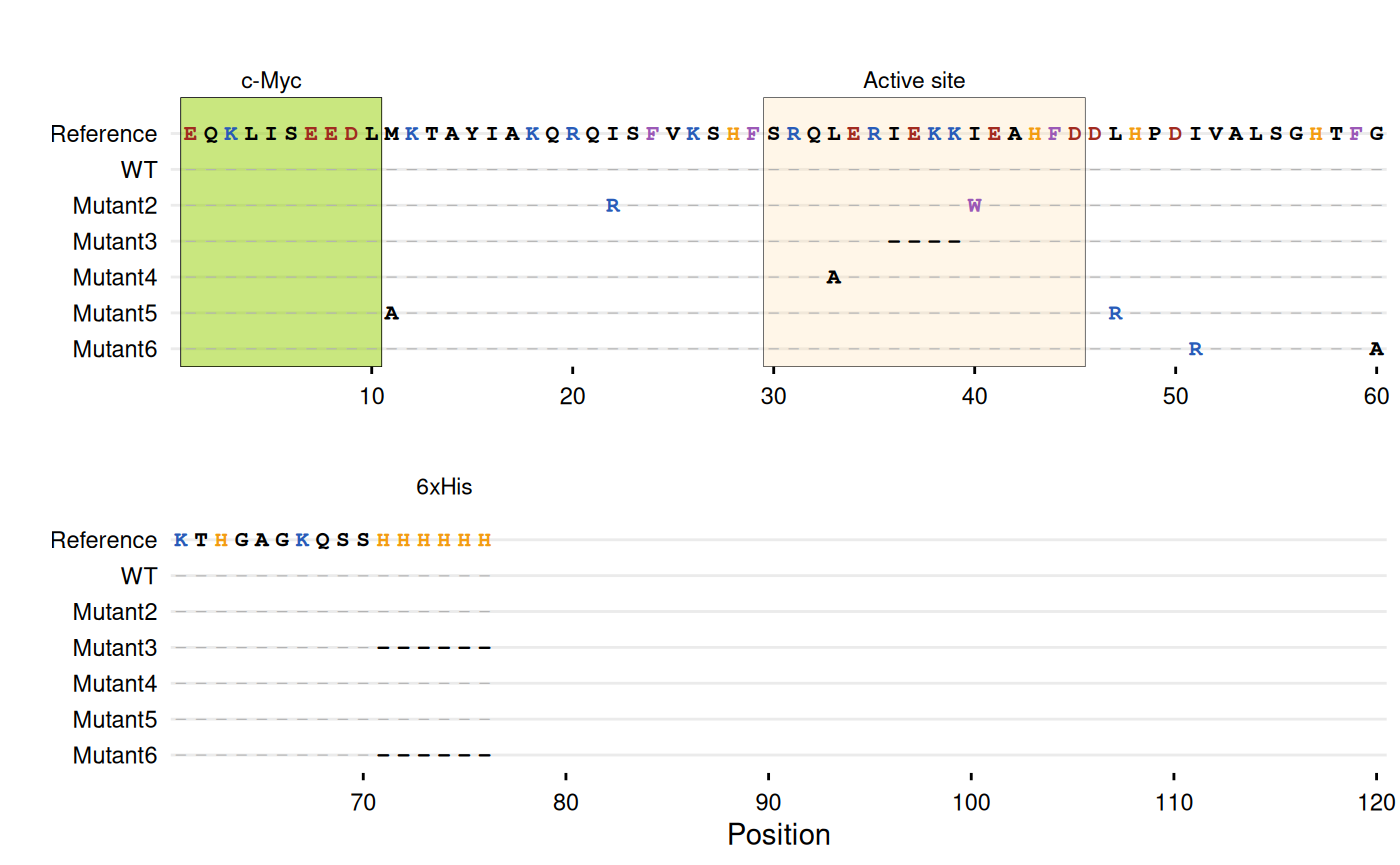Select Mutant6's A substitution at position 60
The image size is (1400, 865).
[1376, 350]
